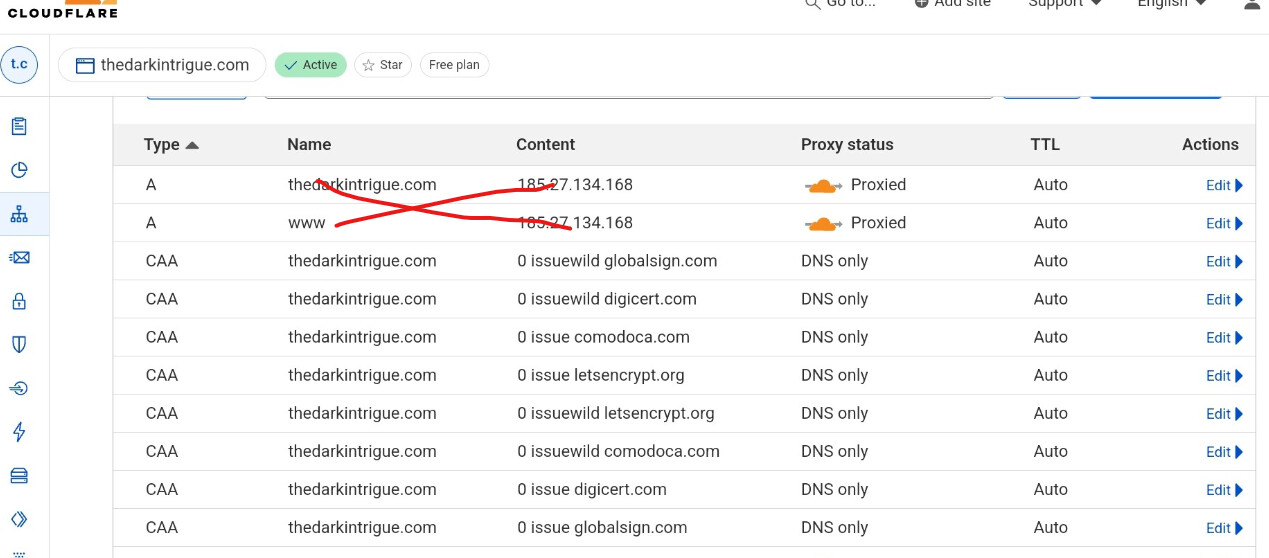Edit the issue digicert.com CAA record

click(1224, 489)
